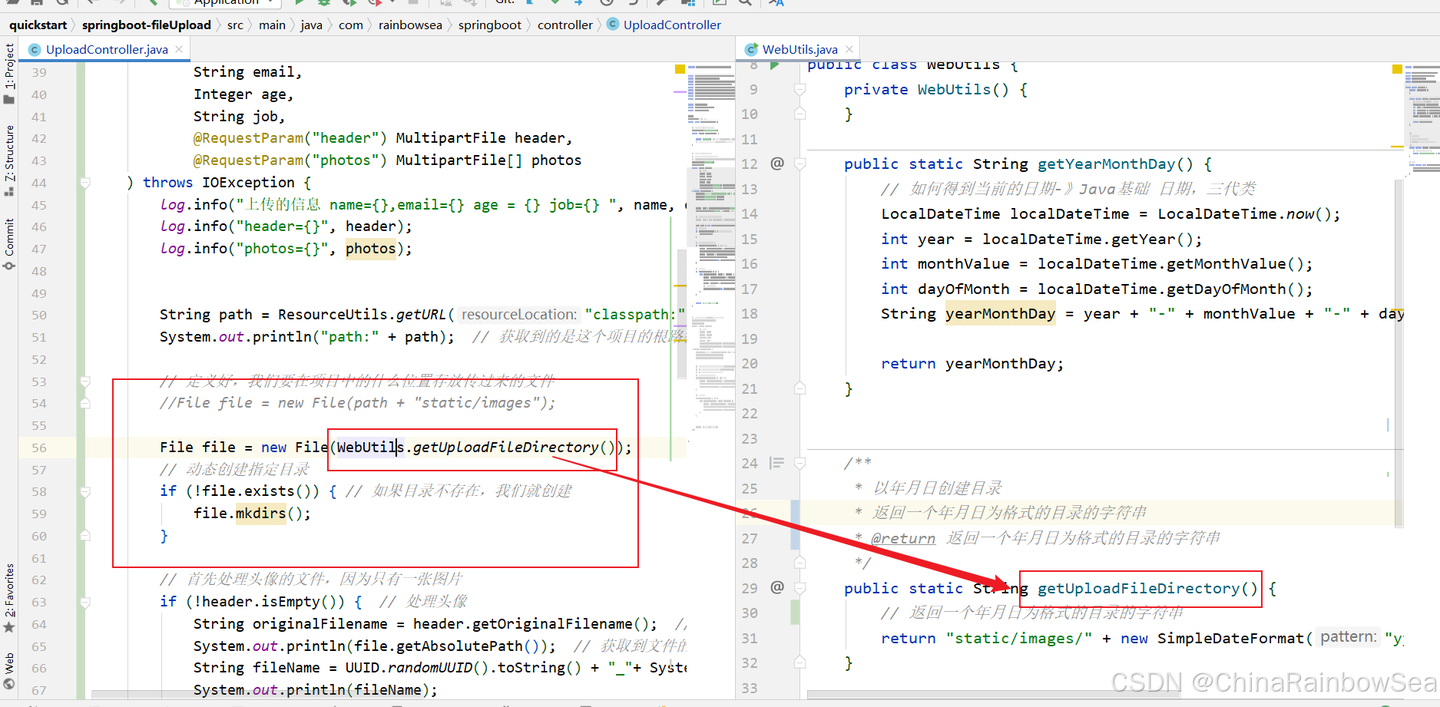Open the Favorites tool window
Image resolution: width=1440 pixels, height=707 pixels.
coord(9,598)
